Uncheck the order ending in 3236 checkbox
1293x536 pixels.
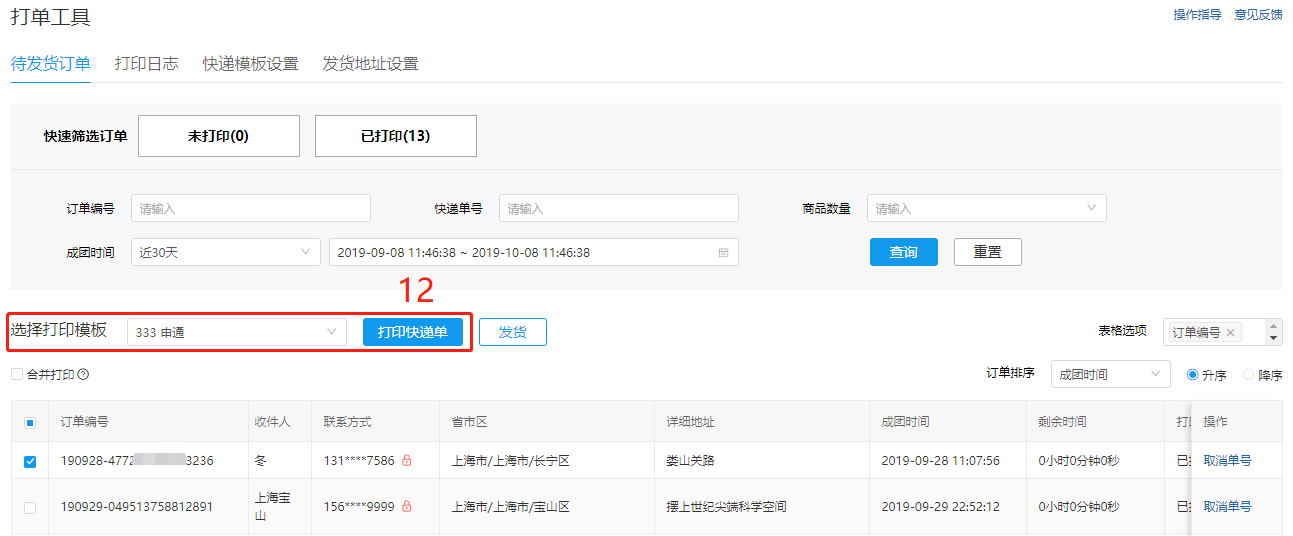(x=30, y=461)
